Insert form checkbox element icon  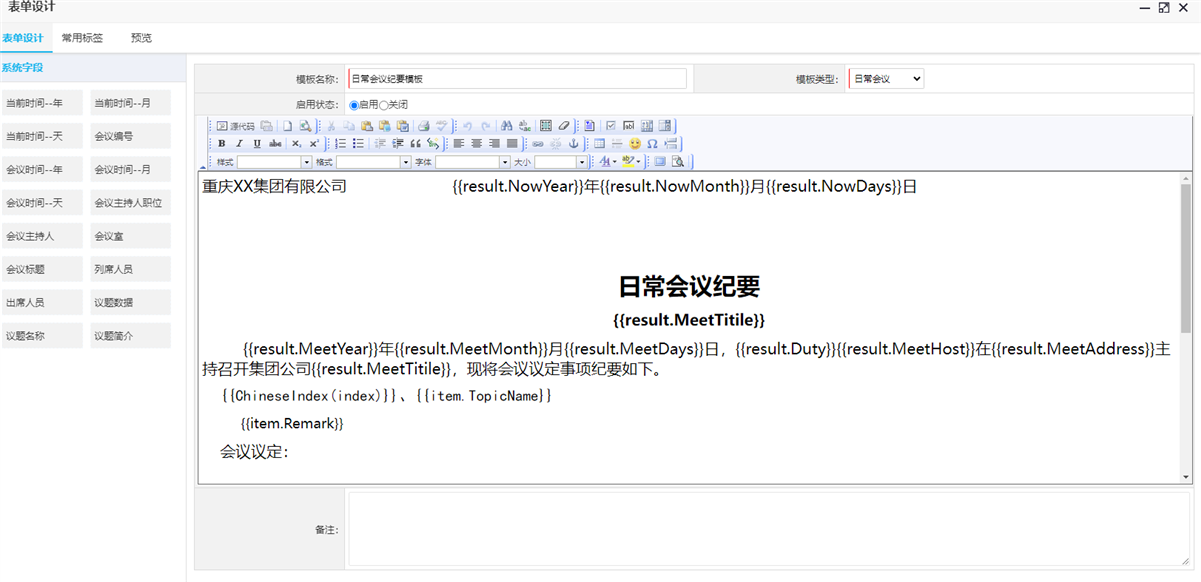[x=611, y=126]
